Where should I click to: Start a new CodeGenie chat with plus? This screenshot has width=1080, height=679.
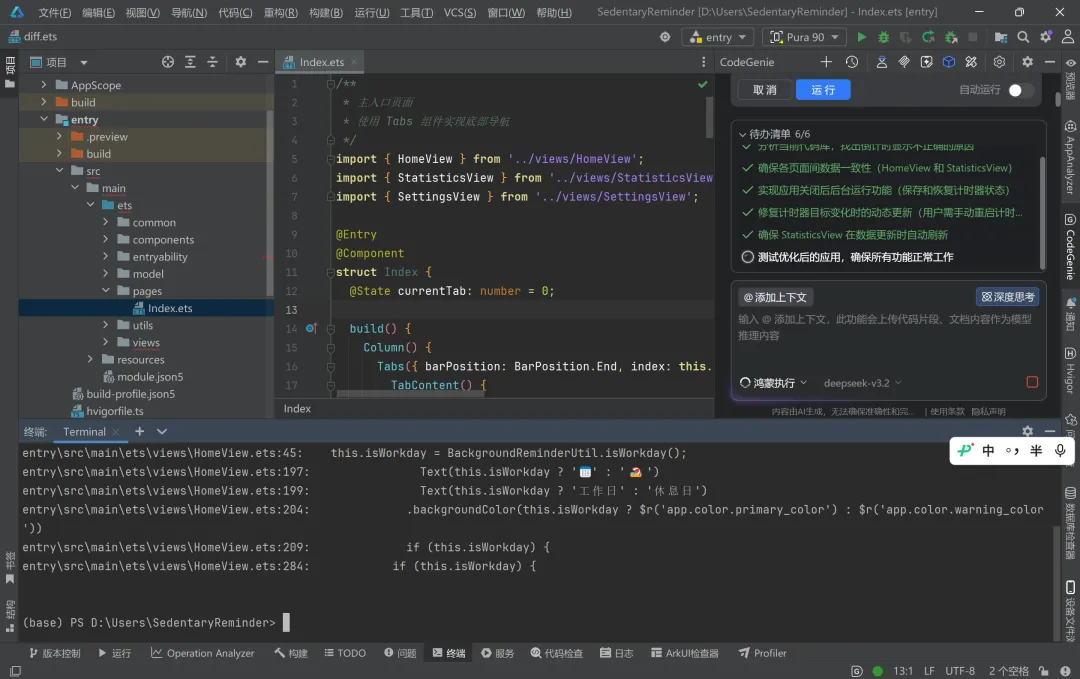tap(826, 62)
